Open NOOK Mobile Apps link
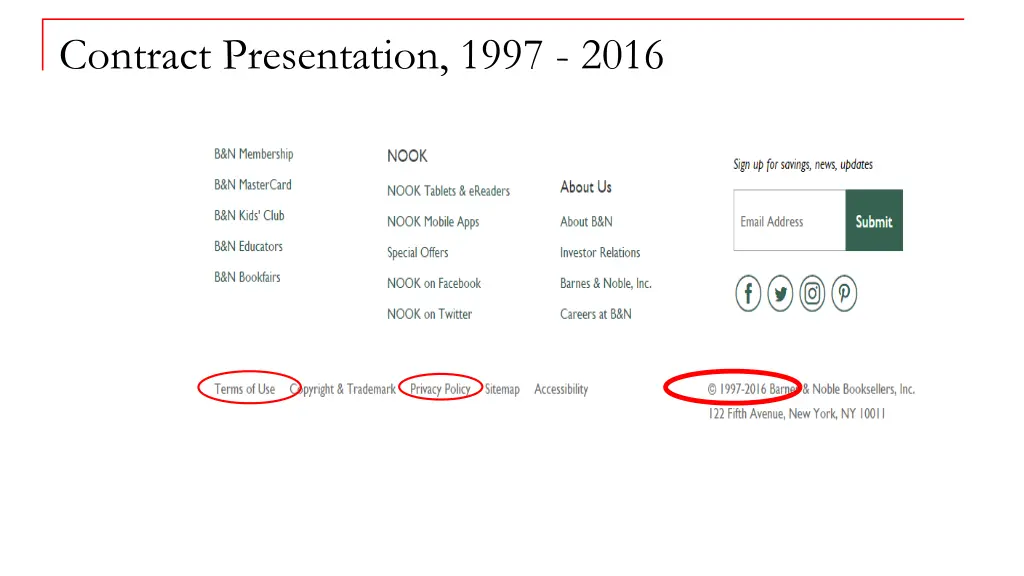 433,222
